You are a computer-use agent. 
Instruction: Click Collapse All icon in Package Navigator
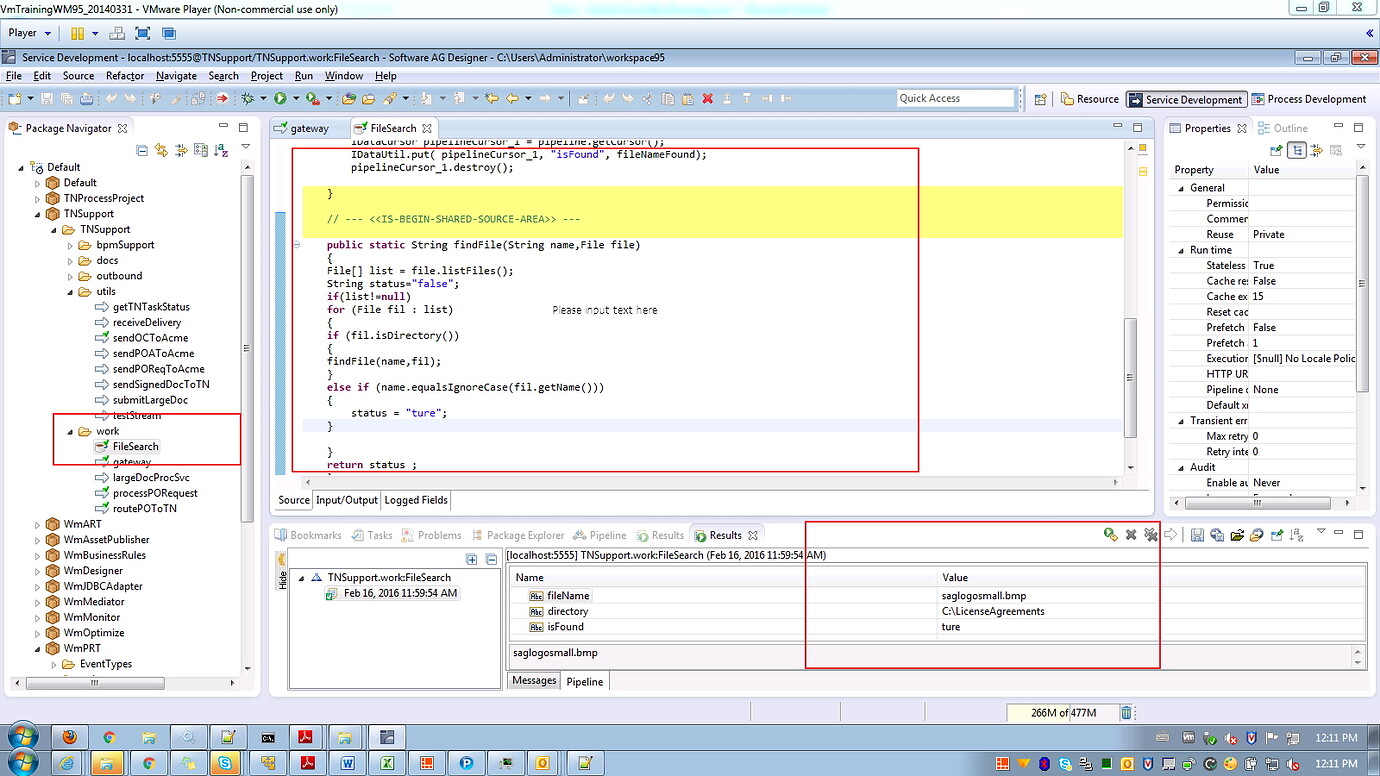(x=142, y=150)
